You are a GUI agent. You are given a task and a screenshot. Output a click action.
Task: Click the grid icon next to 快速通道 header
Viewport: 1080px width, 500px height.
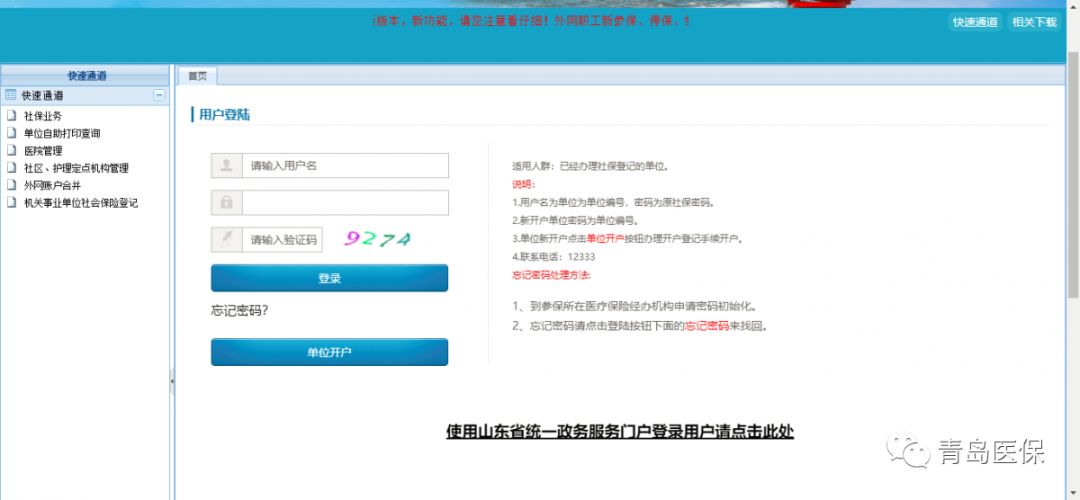point(11,96)
